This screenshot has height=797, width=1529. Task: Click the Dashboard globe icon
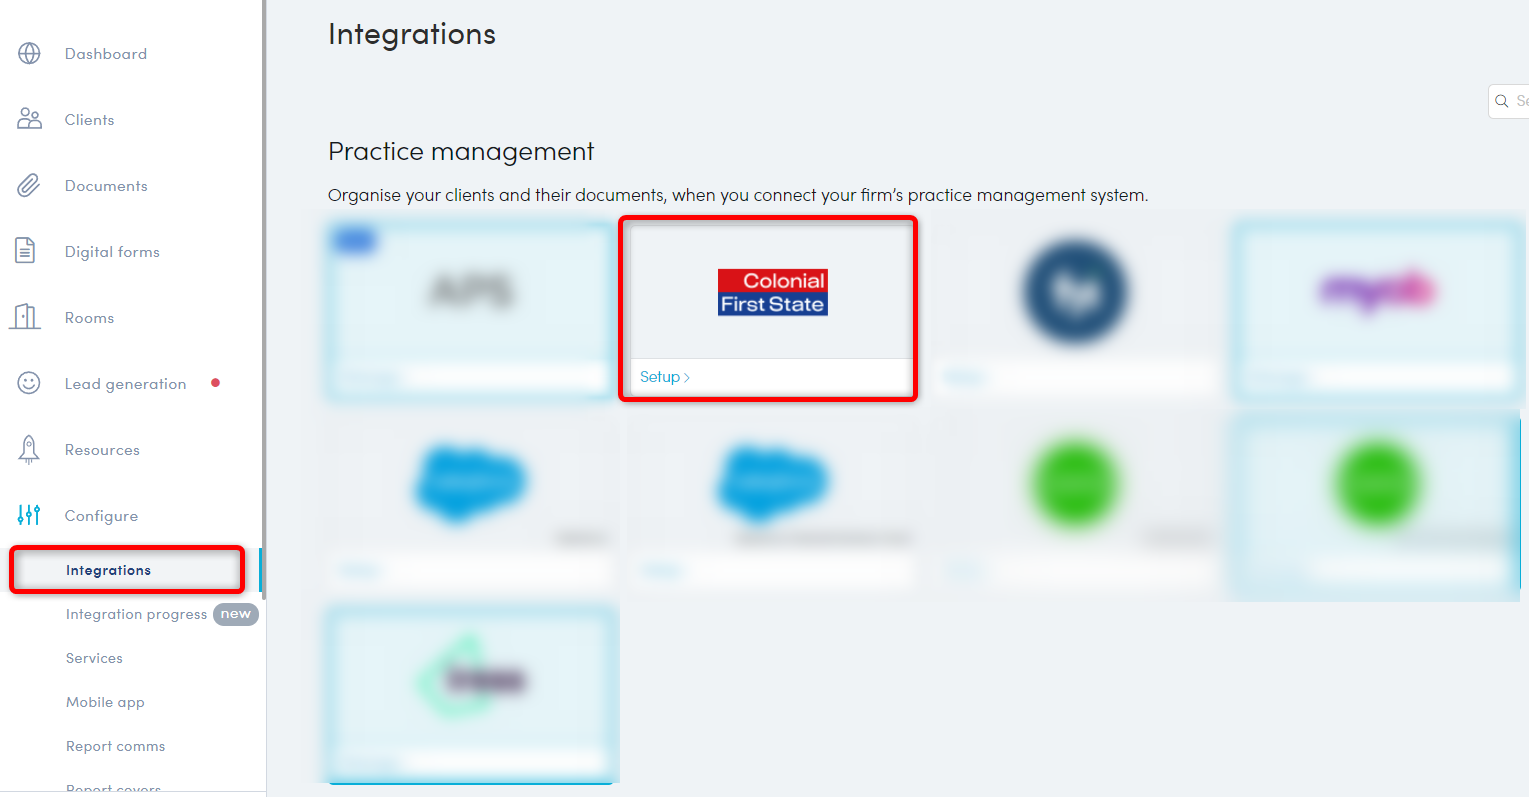point(29,54)
